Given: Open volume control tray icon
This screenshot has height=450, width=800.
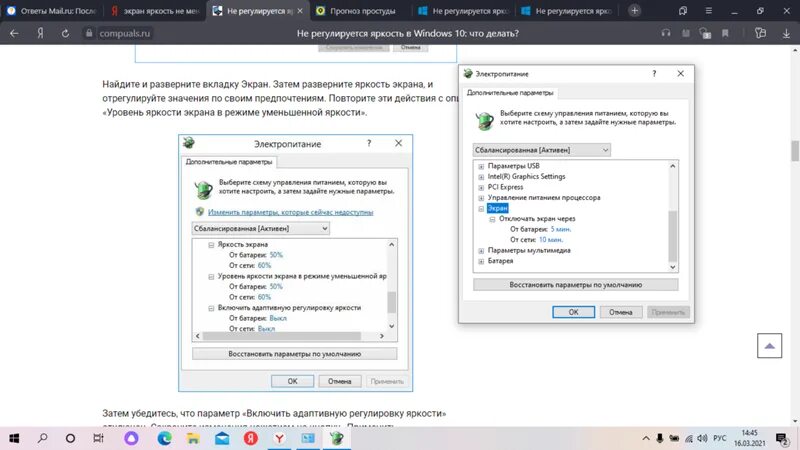Looking at the screenshot, I should (703, 438).
